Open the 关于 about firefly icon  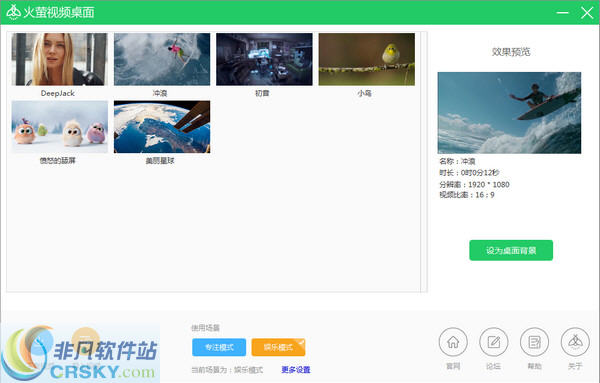(575, 342)
